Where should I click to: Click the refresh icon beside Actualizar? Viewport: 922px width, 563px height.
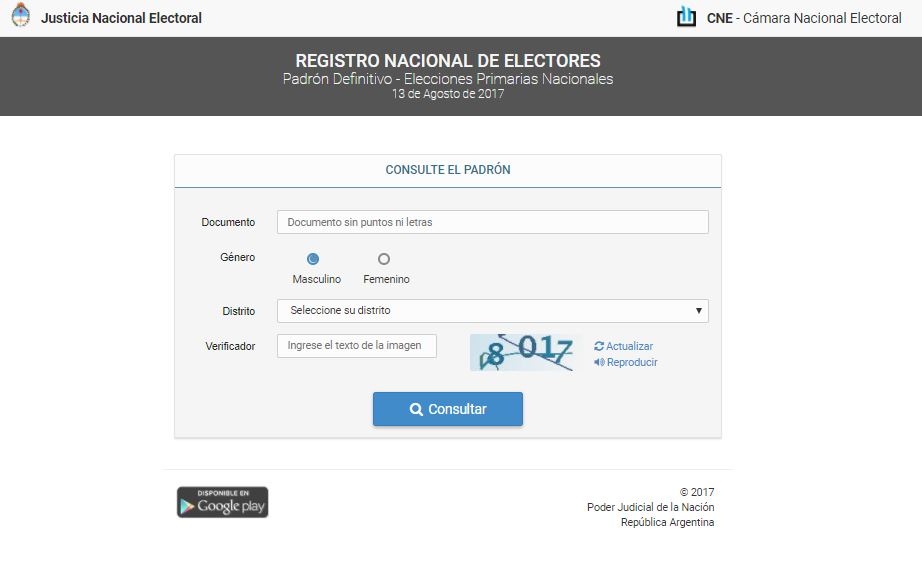coord(599,346)
